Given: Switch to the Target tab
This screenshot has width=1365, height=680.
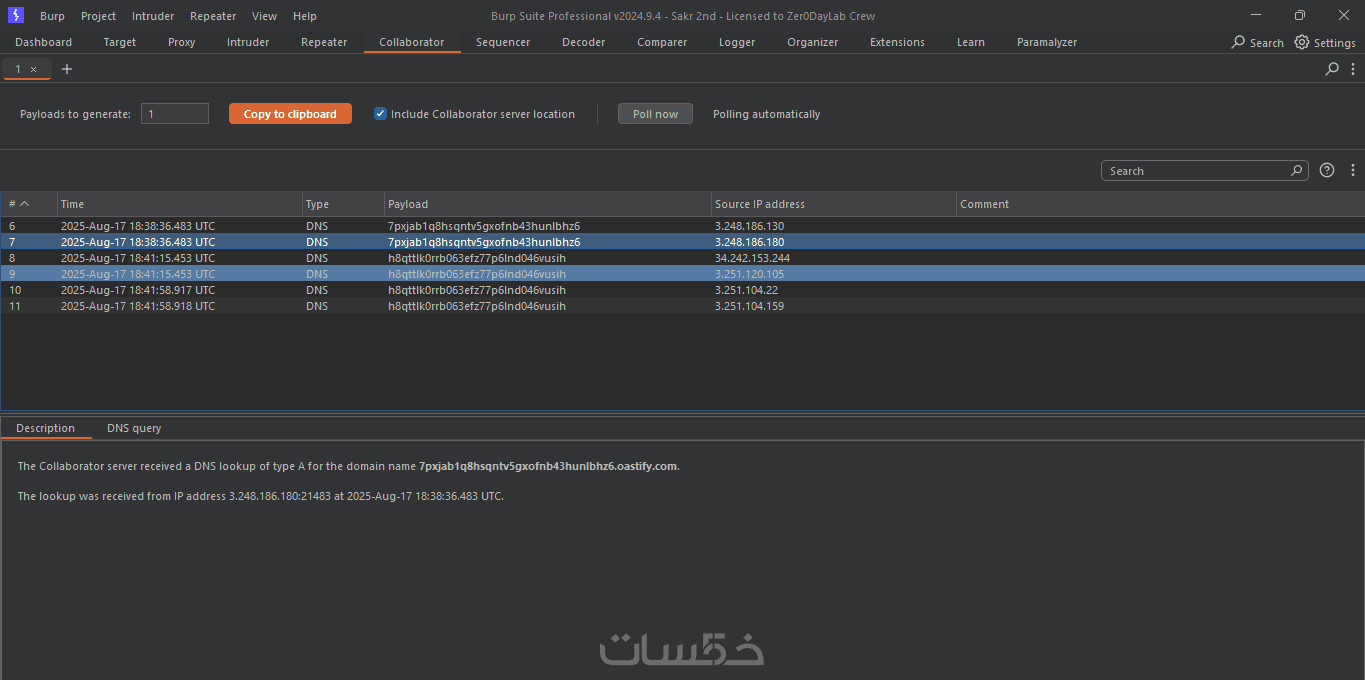Looking at the screenshot, I should click(x=120, y=42).
